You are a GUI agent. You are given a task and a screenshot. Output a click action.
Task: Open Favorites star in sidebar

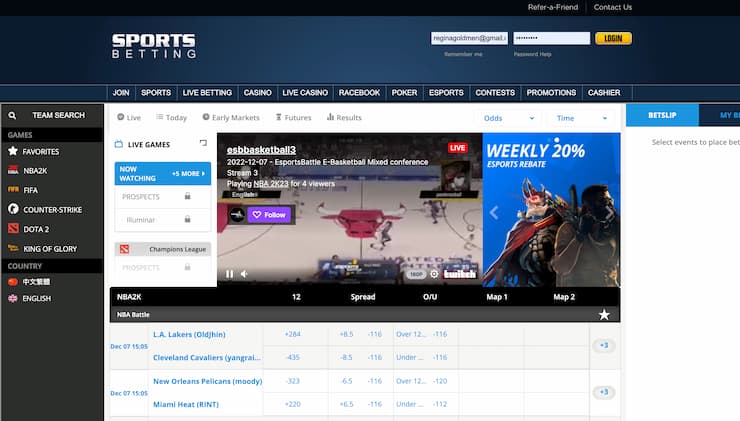[x=13, y=151]
